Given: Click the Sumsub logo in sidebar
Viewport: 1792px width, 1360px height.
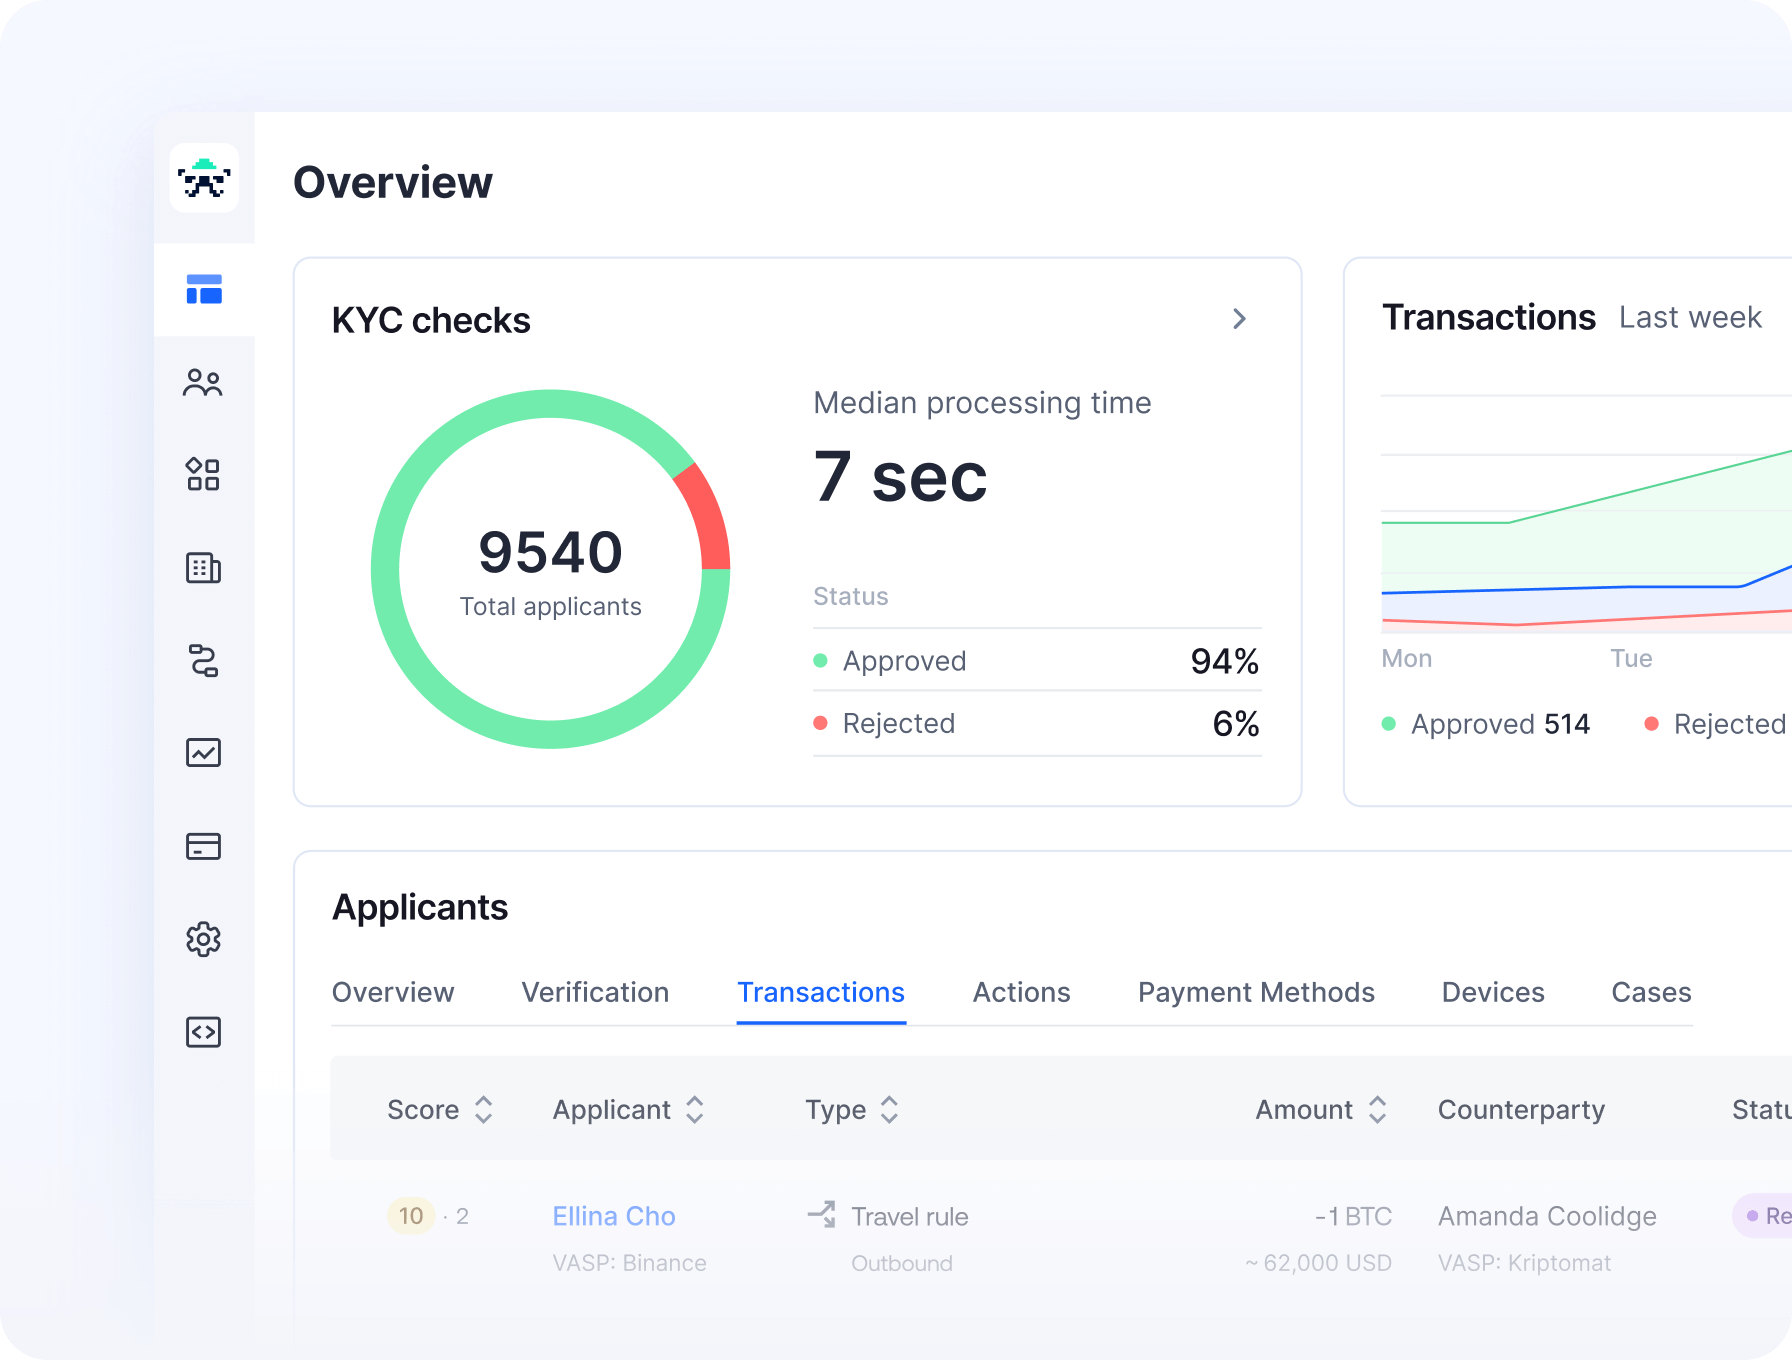Looking at the screenshot, I should 204,178.
